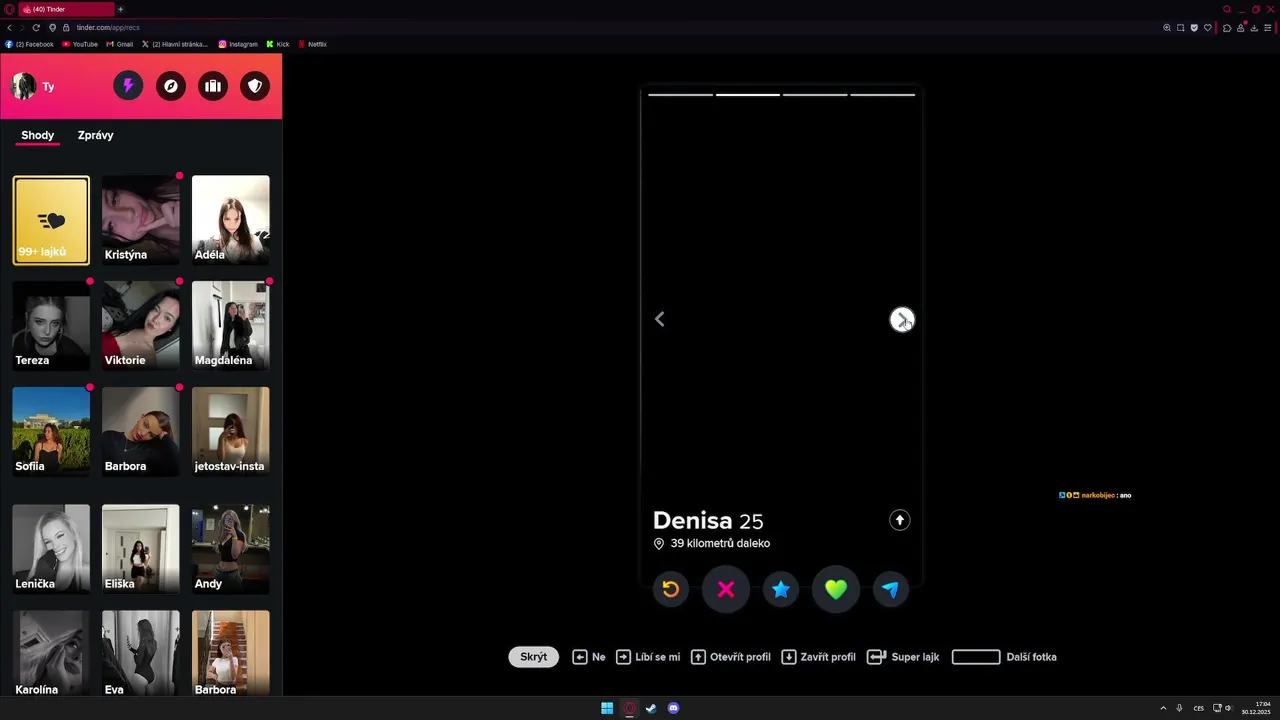Show next photo with right arrow

click(902, 319)
